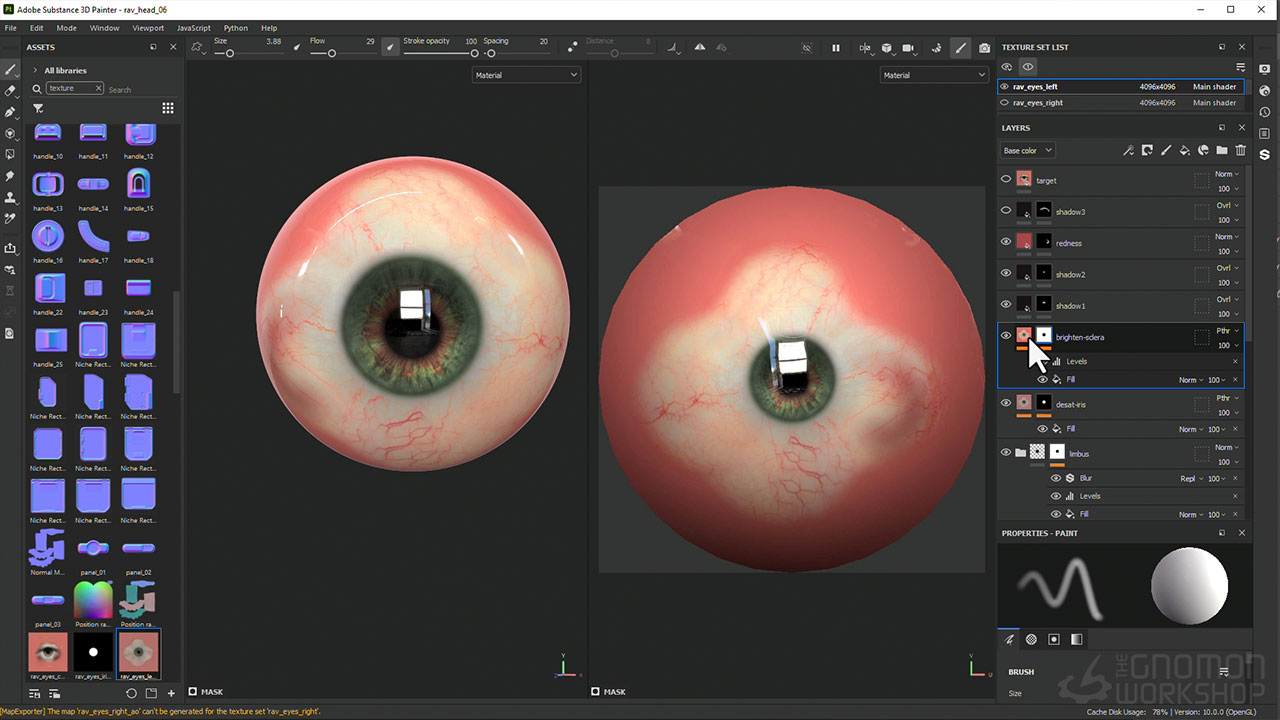Select the rav_eyes_right texture set
The image size is (1280, 720).
(x=1038, y=103)
